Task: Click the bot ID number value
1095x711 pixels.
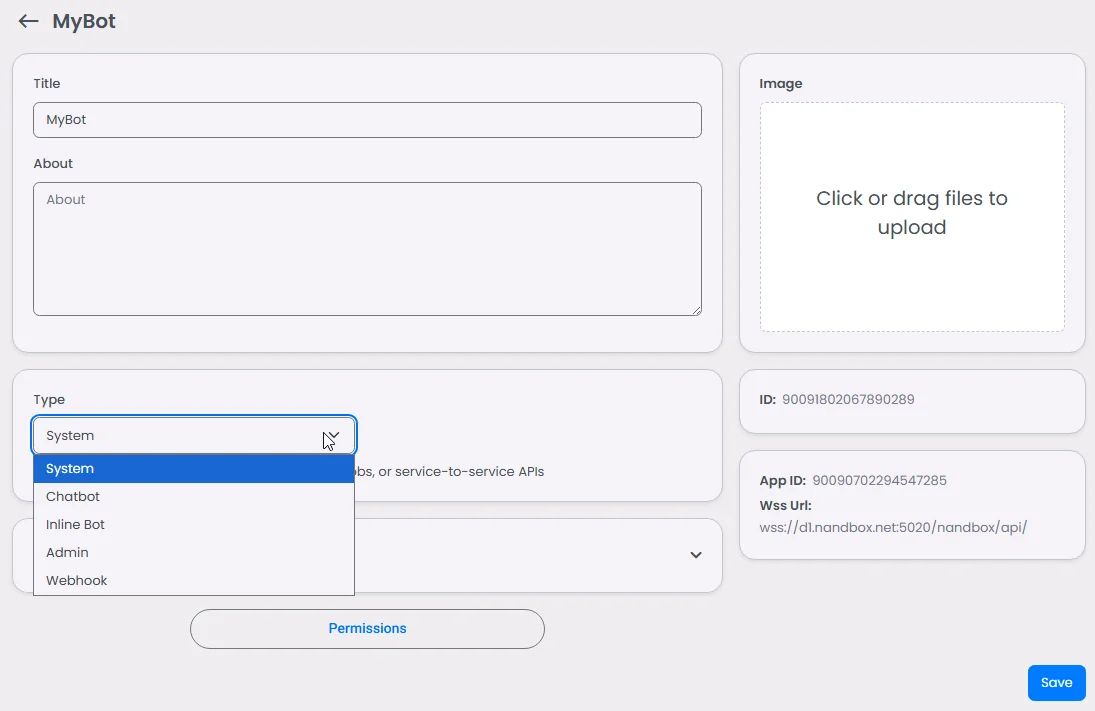Action: tap(848, 400)
